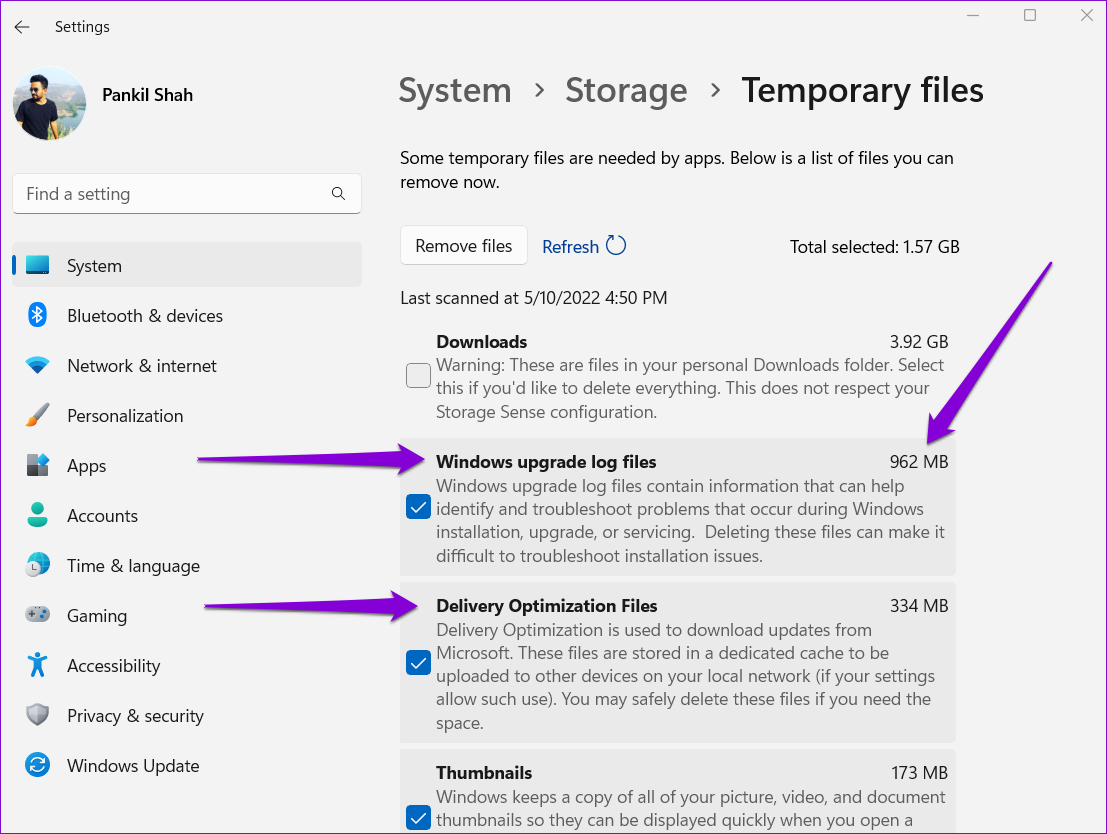Uncheck Windows upgrade log files checkbox

[x=418, y=507]
